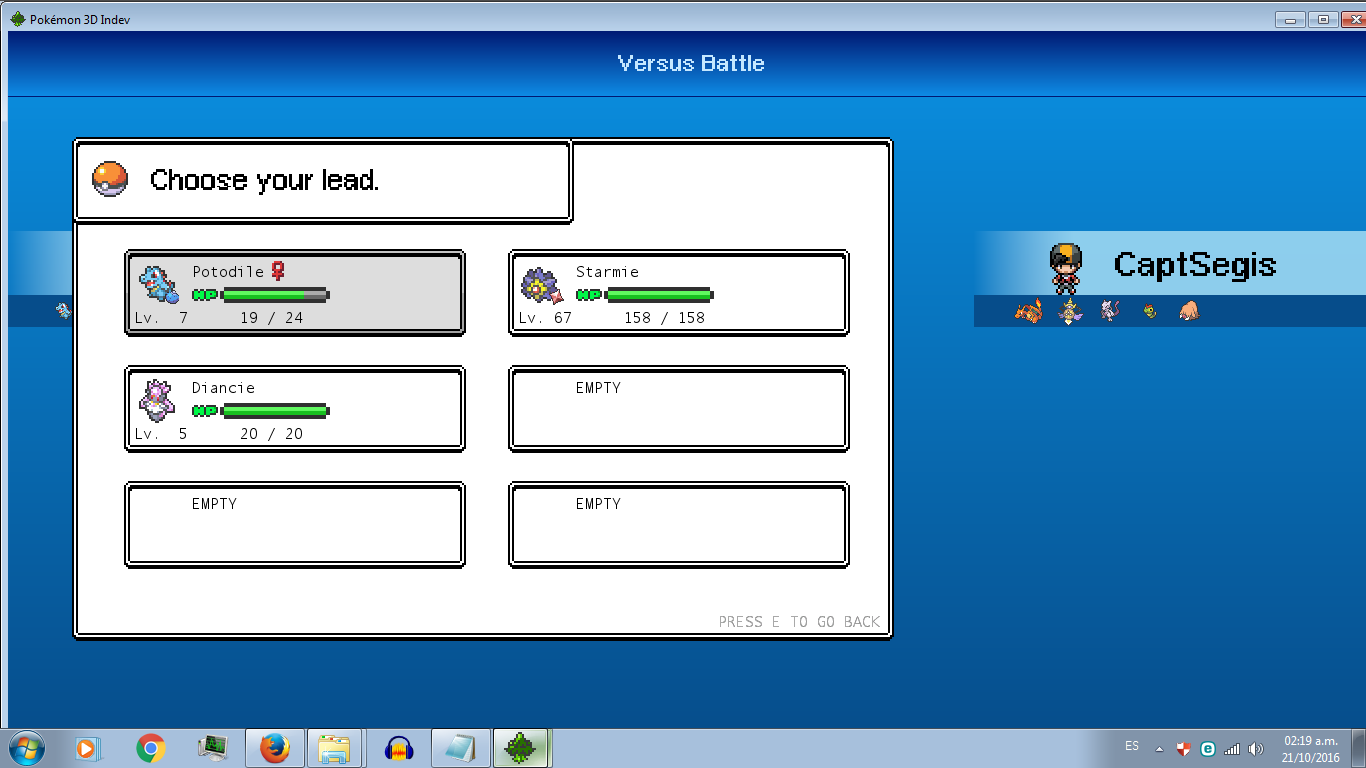Click opponent's Charizard icon
This screenshot has width=1366, height=768.
[x=1029, y=311]
